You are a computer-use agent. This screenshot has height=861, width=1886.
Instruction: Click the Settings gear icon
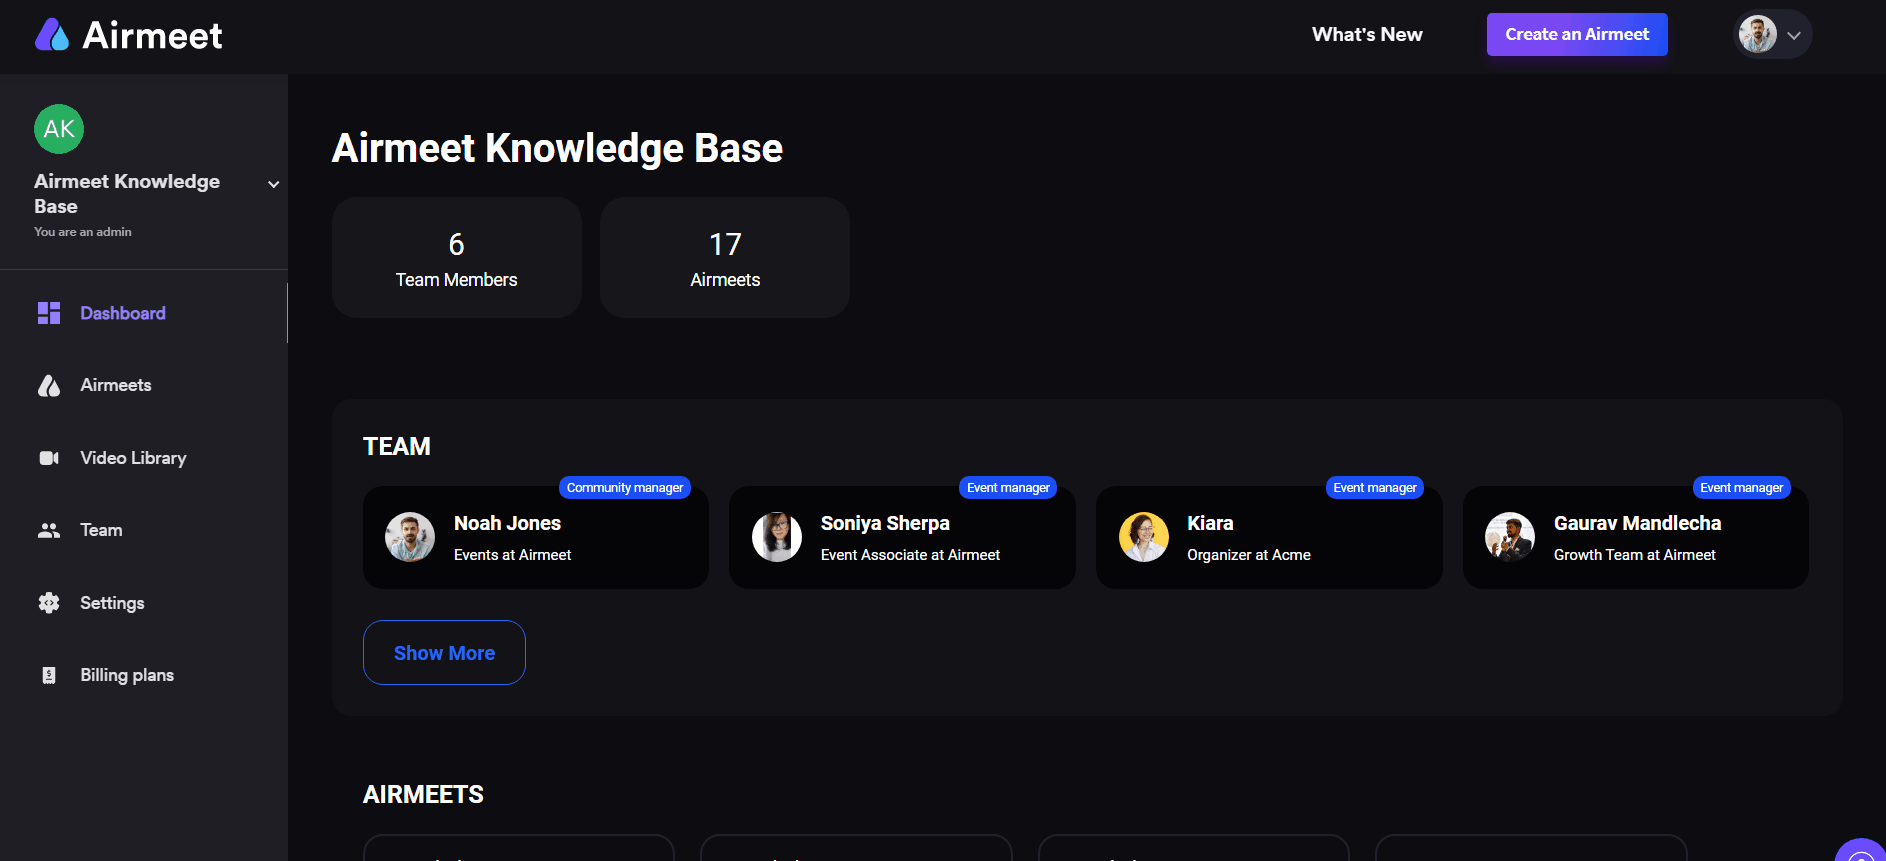point(49,603)
